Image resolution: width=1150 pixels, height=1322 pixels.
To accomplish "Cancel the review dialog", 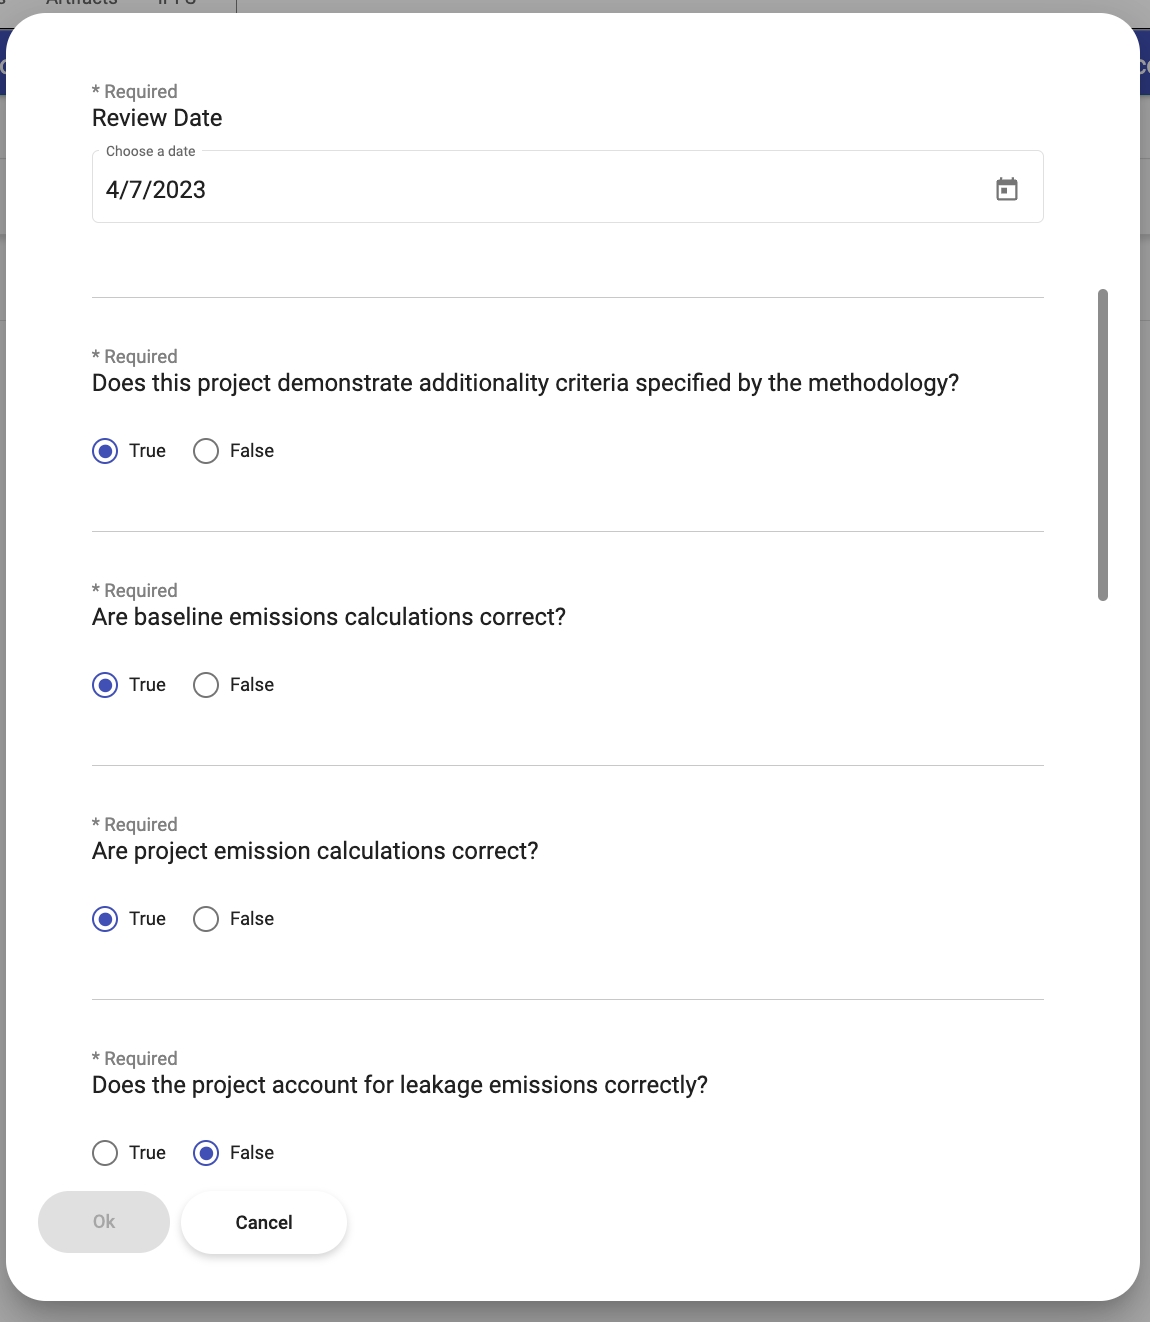I will tap(264, 1222).
